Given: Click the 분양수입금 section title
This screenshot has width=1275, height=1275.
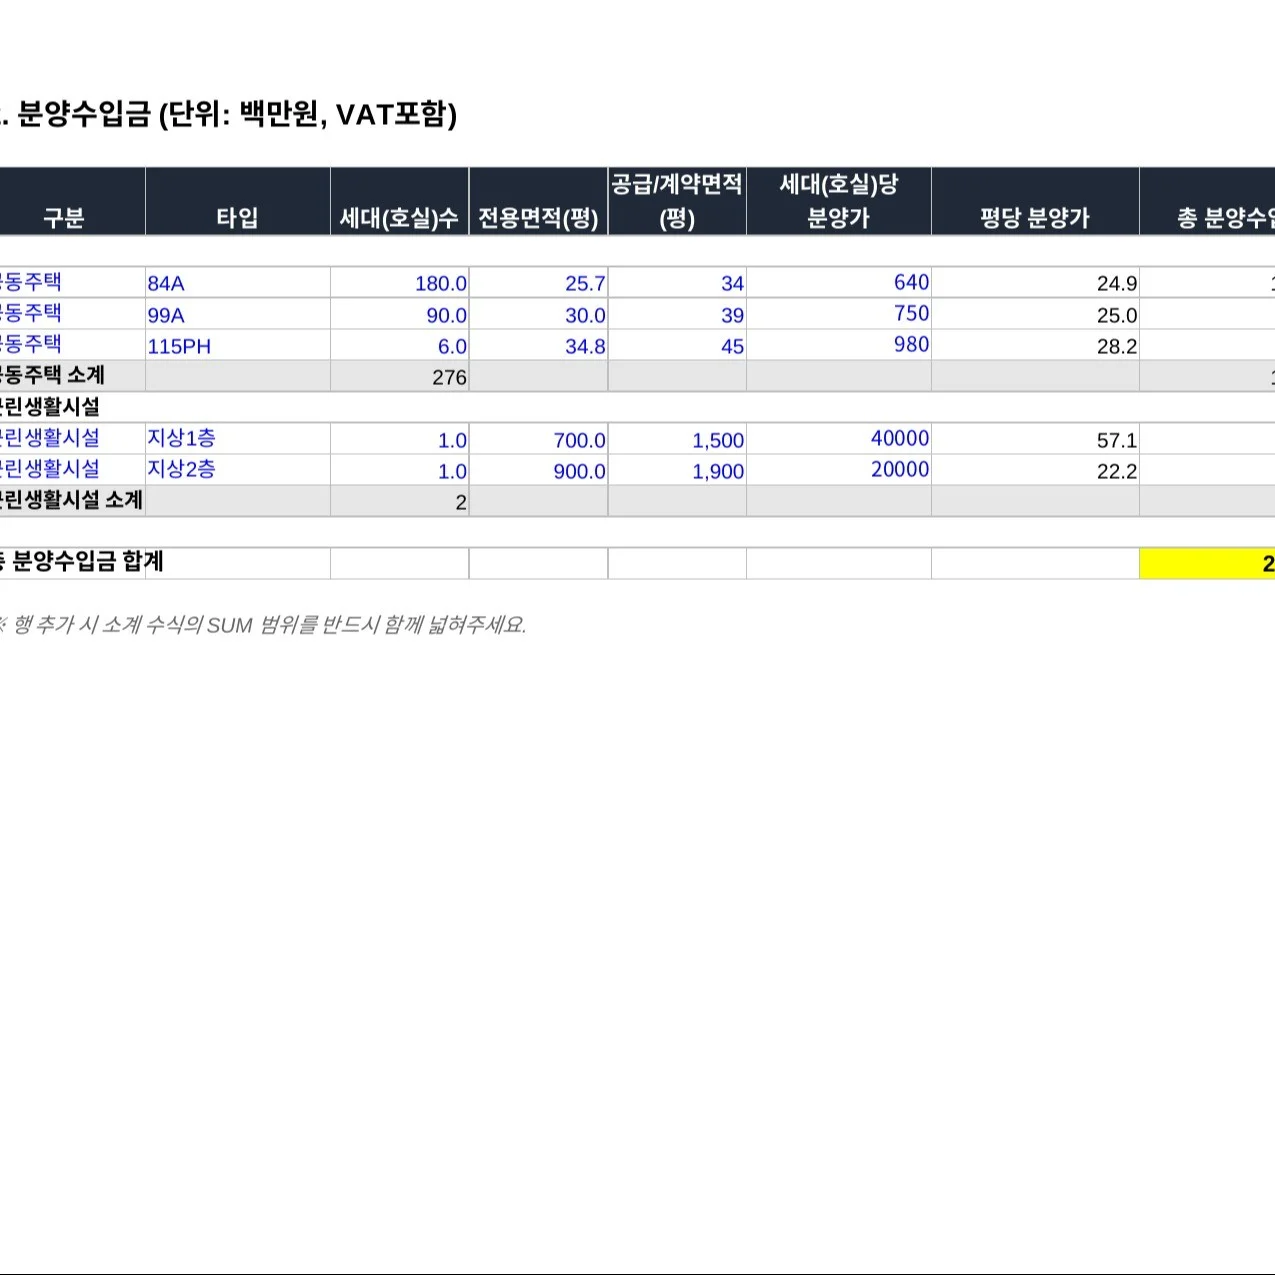Looking at the screenshot, I should pyautogui.click(x=228, y=115).
